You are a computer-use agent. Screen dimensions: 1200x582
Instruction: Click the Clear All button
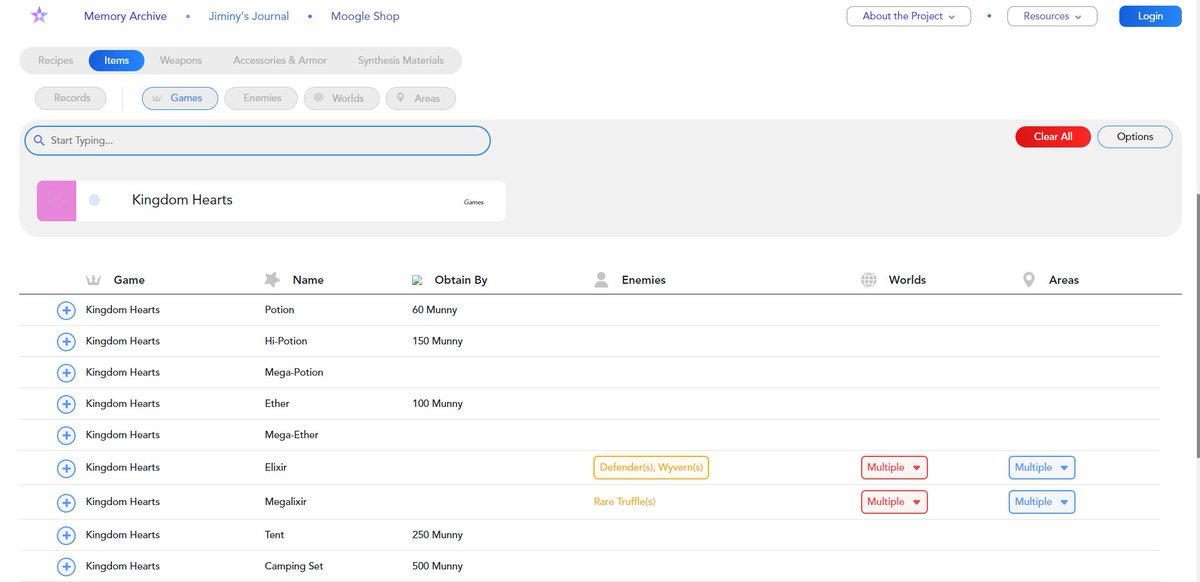(1053, 137)
